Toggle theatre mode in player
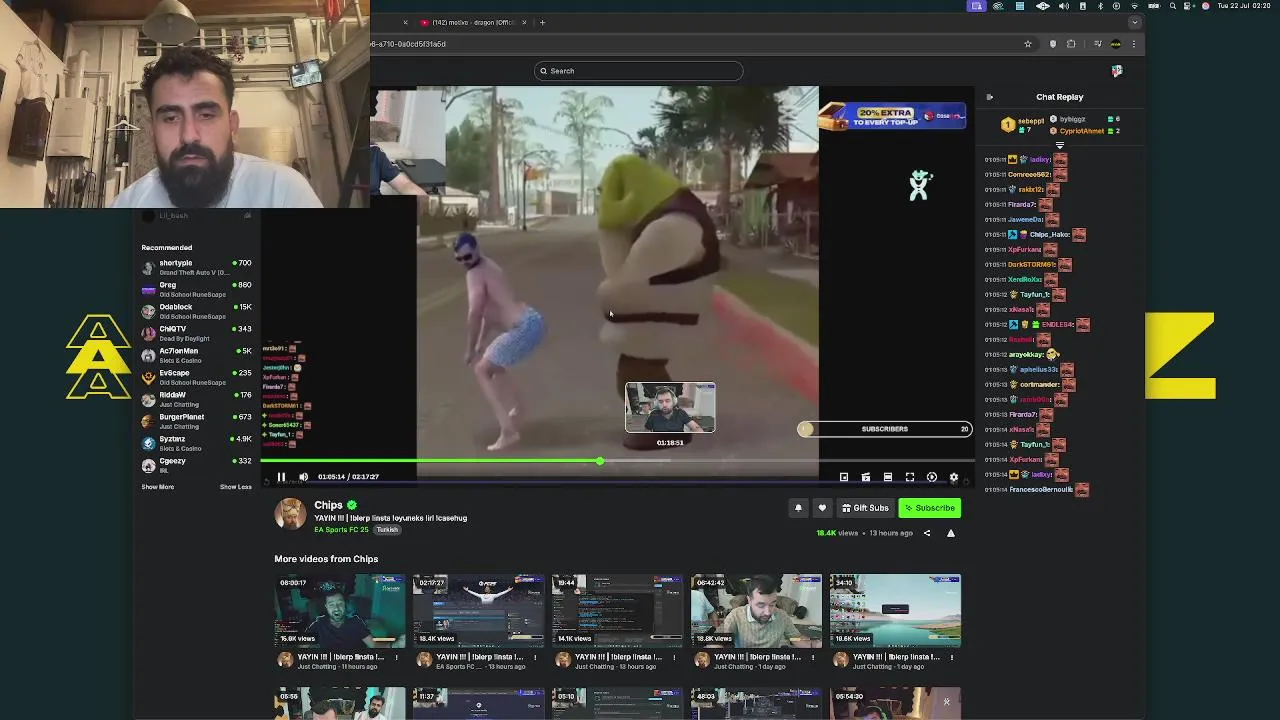Viewport: 1280px width, 720px height. coord(887,477)
